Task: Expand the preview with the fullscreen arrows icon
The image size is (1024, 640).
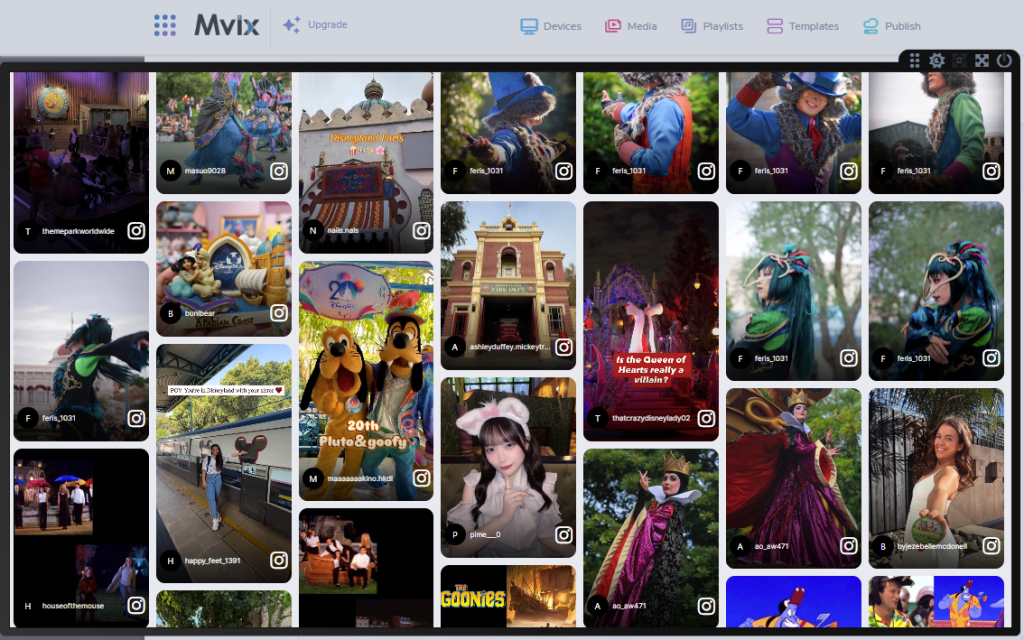Action: [982, 61]
